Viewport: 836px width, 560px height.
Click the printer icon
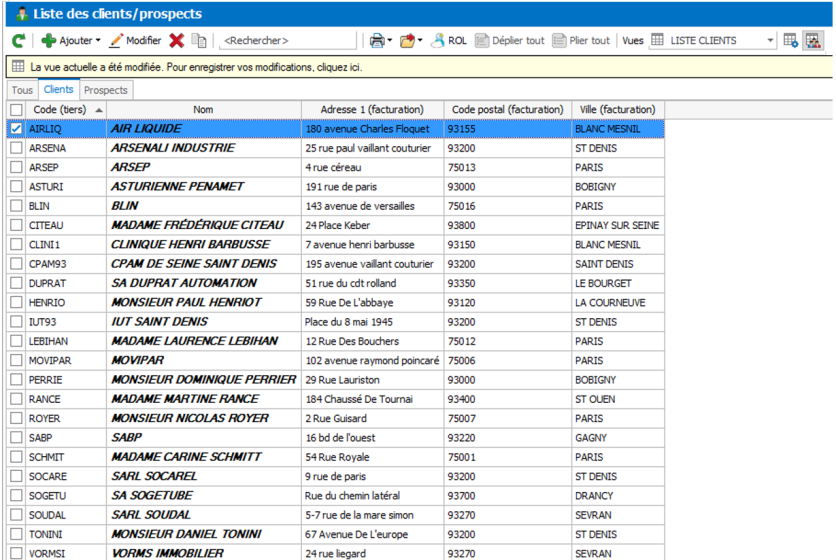click(x=377, y=41)
